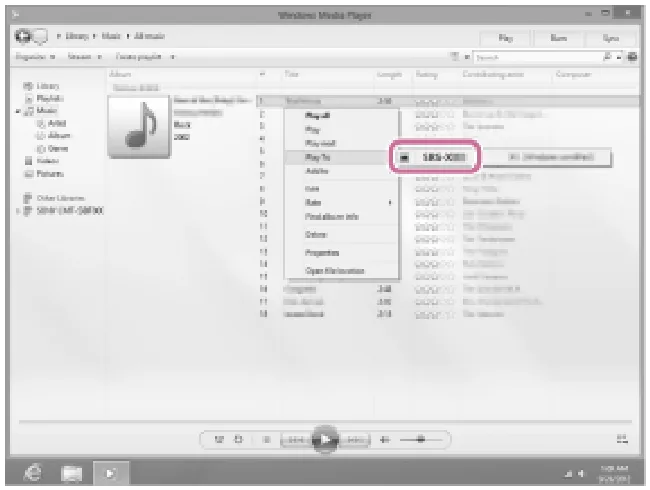Open the View options dropdown arrow
This screenshot has height=490, width=650.
[x=467, y=57]
